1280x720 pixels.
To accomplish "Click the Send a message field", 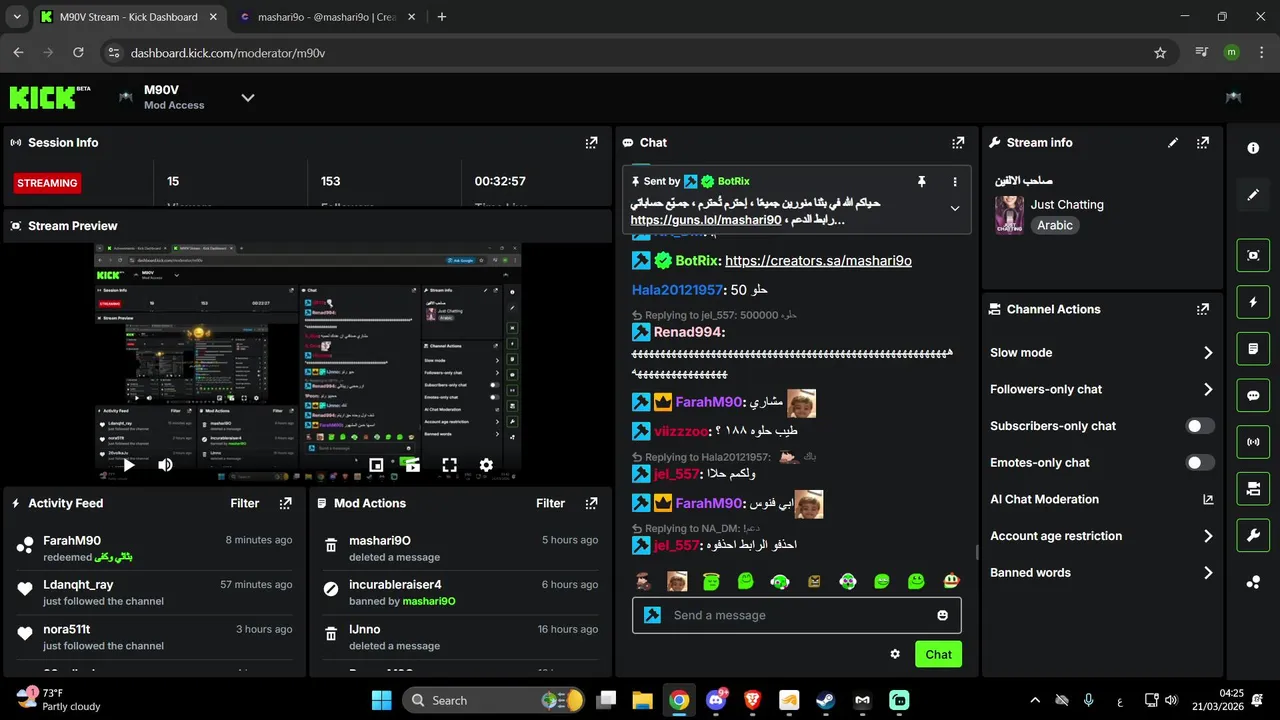I will coord(796,615).
